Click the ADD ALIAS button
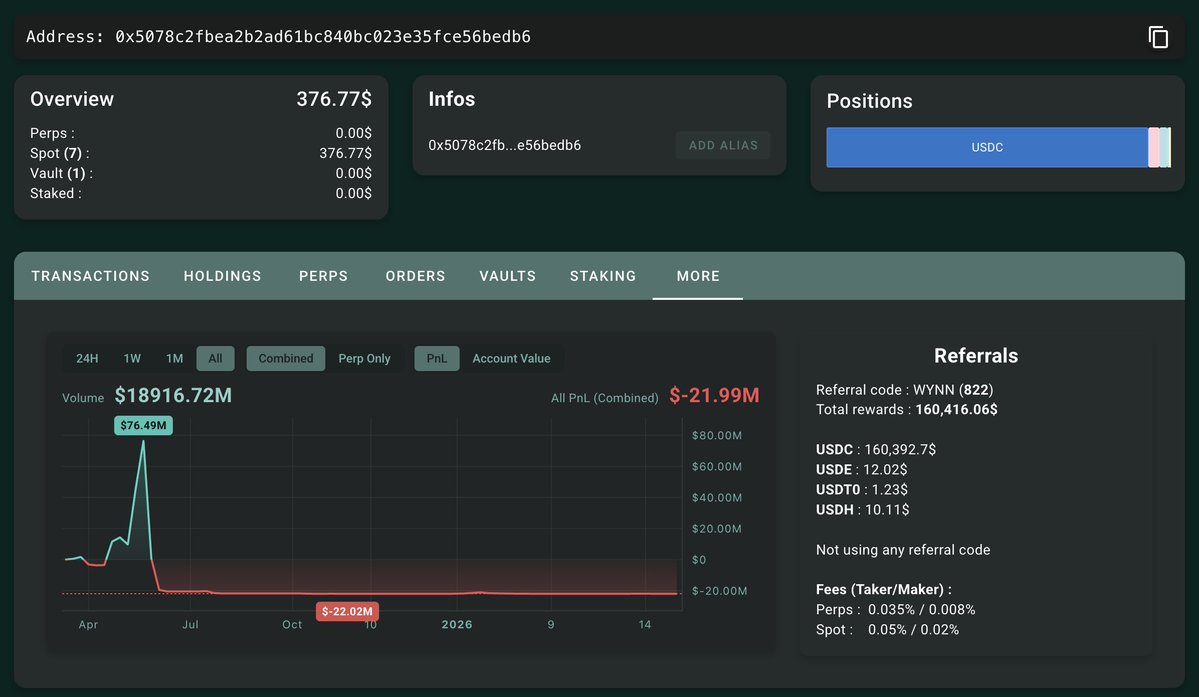The height and width of the screenshot is (697, 1199). coord(723,145)
